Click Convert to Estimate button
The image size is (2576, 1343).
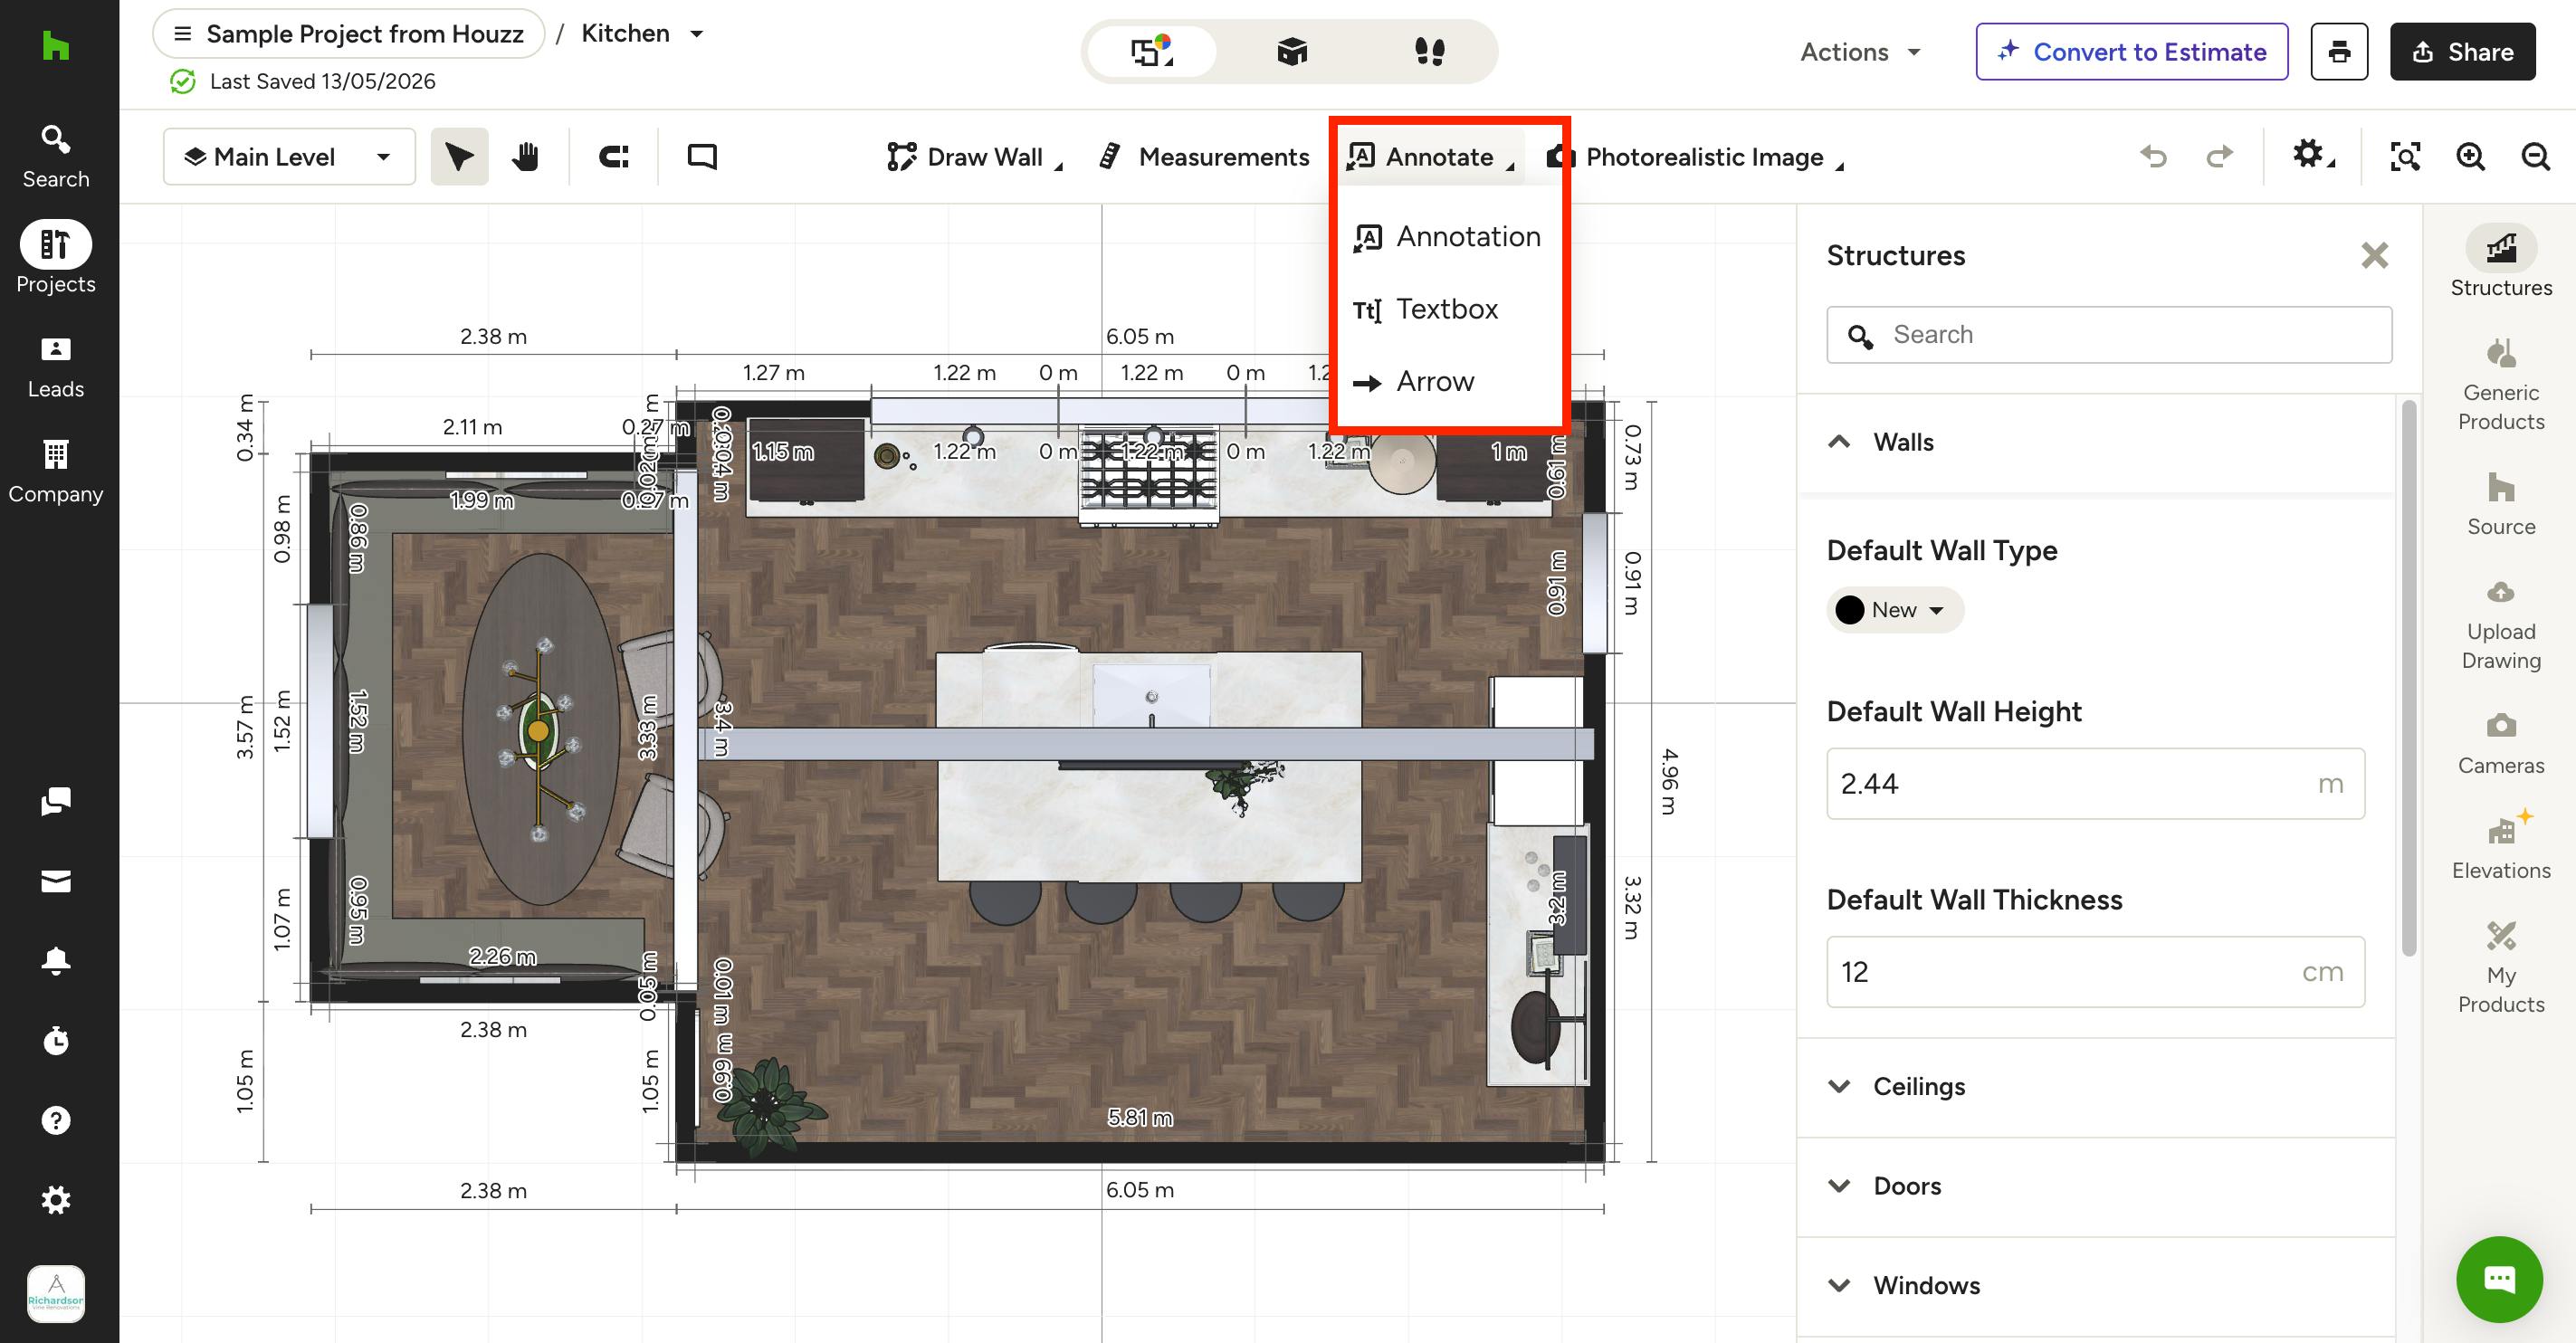click(2132, 52)
